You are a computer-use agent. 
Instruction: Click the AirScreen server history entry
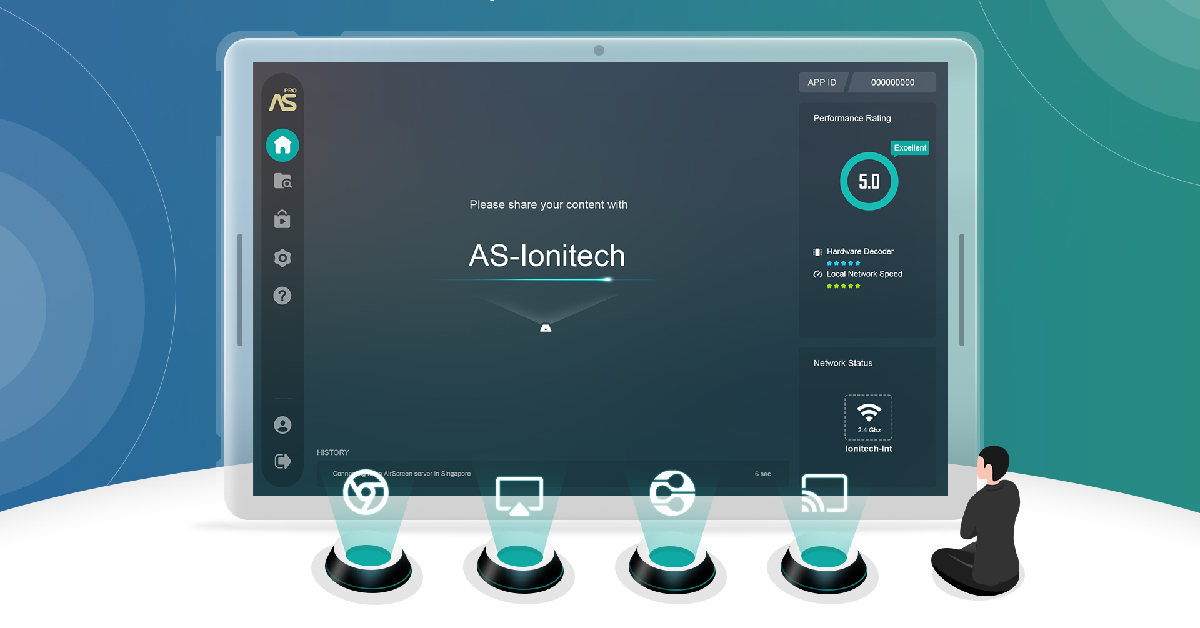(552, 474)
